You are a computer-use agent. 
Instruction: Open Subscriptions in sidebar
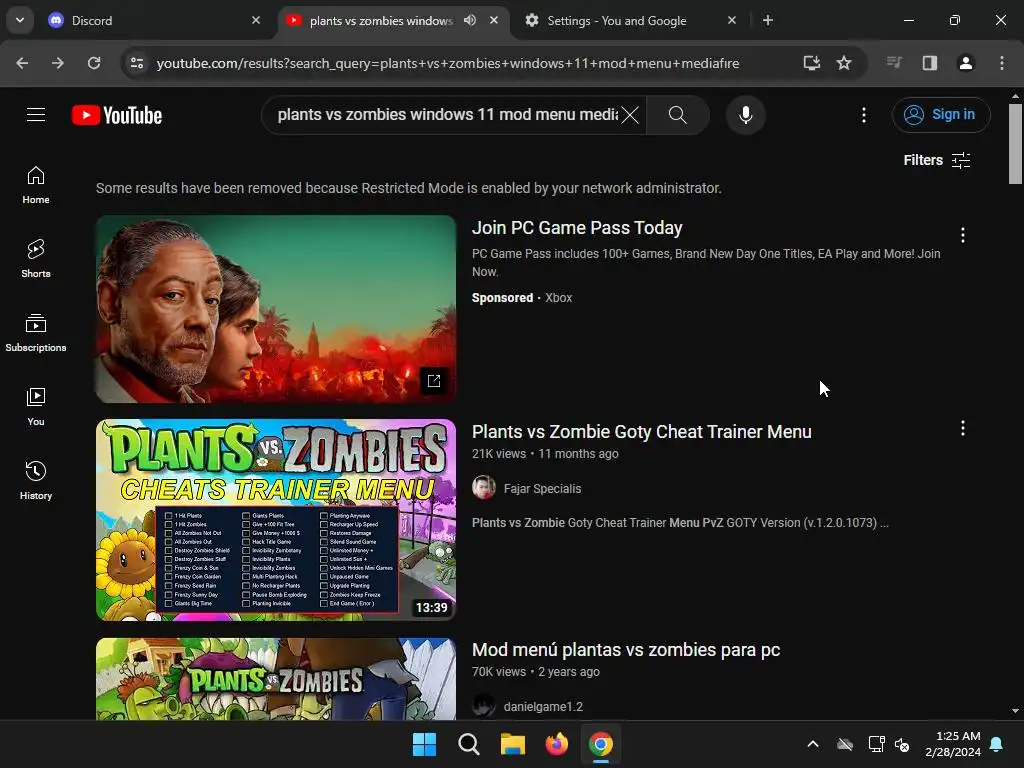pyautogui.click(x=36, y=333)
